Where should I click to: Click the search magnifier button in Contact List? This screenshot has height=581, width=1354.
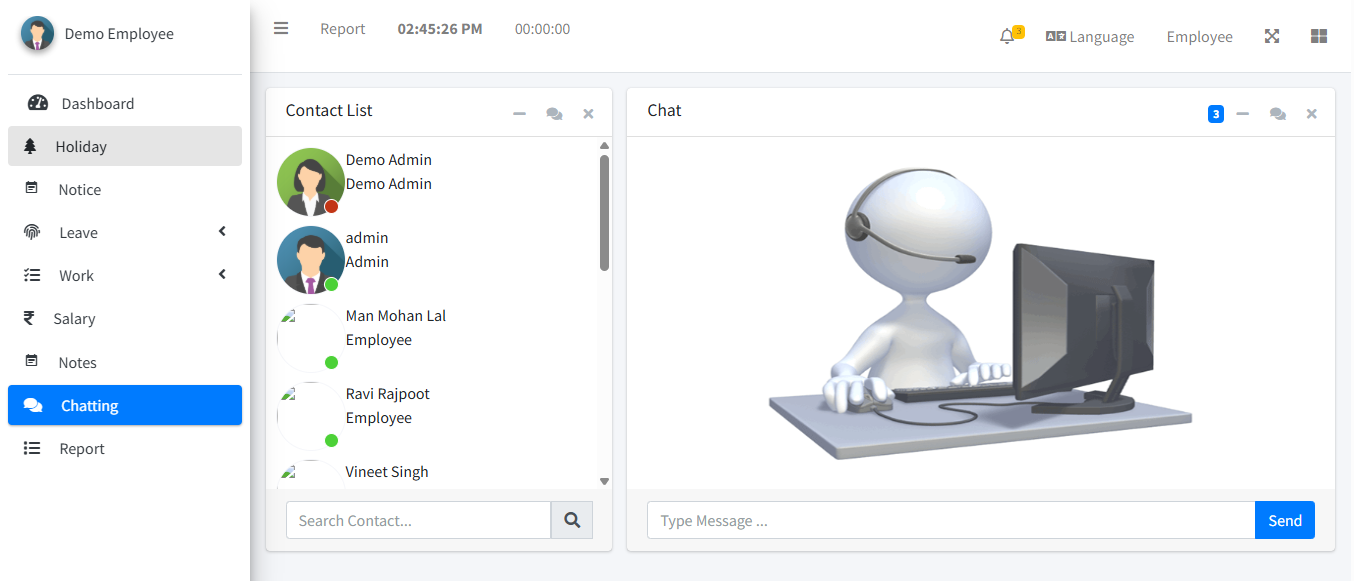pyautogui.click(x=572, y=520)
